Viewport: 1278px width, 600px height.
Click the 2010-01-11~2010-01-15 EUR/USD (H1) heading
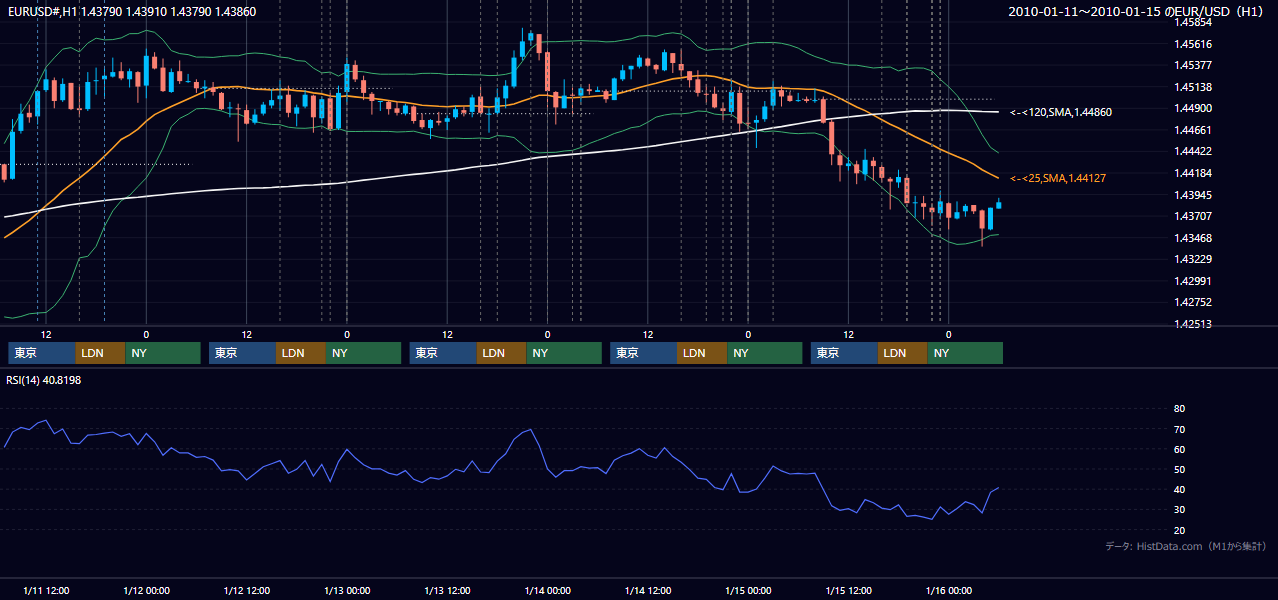coord(1137,11)
